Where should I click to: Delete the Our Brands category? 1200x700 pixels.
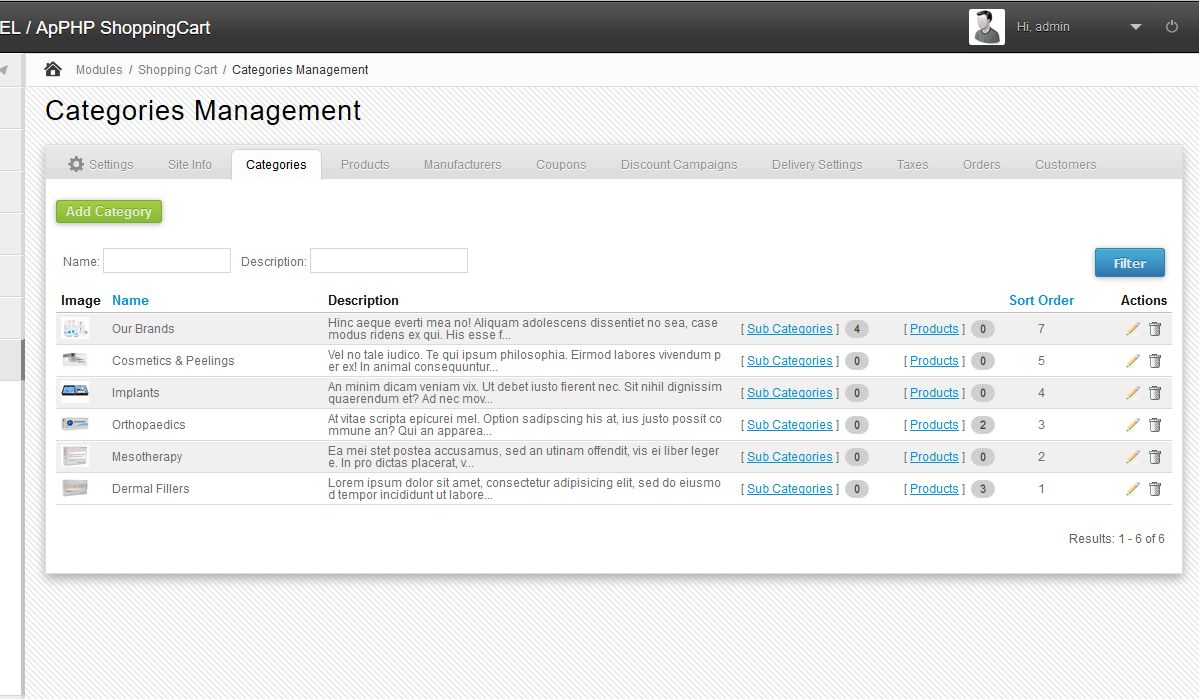click(1155, 329)
